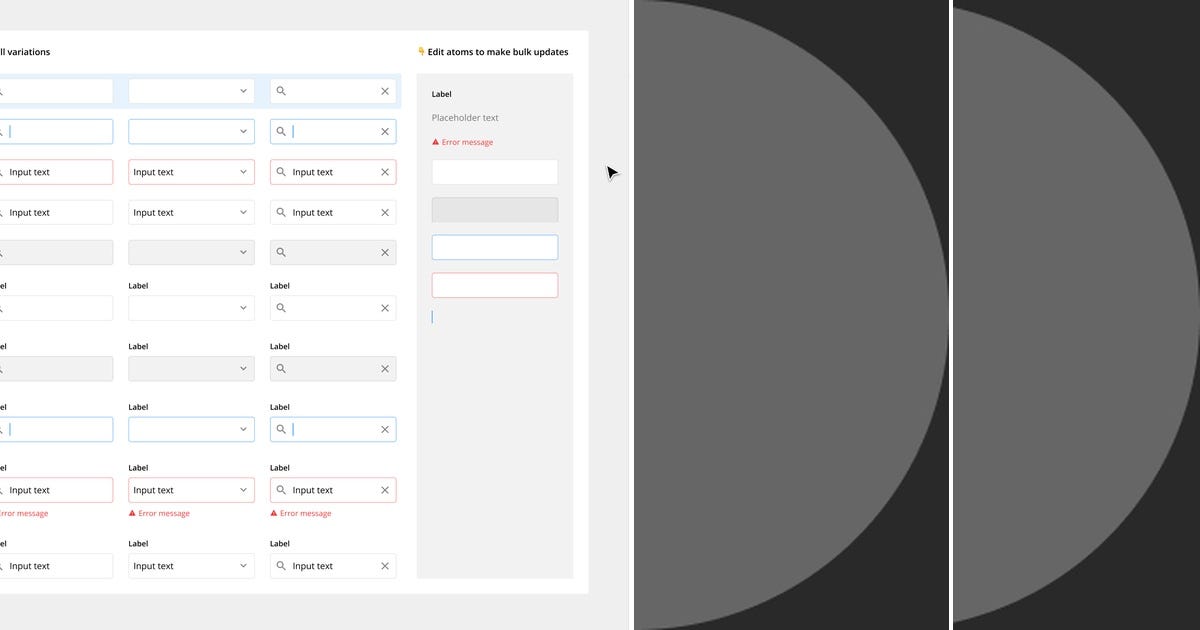Select 'Error message' text under the middle dropdown
1200x630 pixels.
tap(164, 513)
